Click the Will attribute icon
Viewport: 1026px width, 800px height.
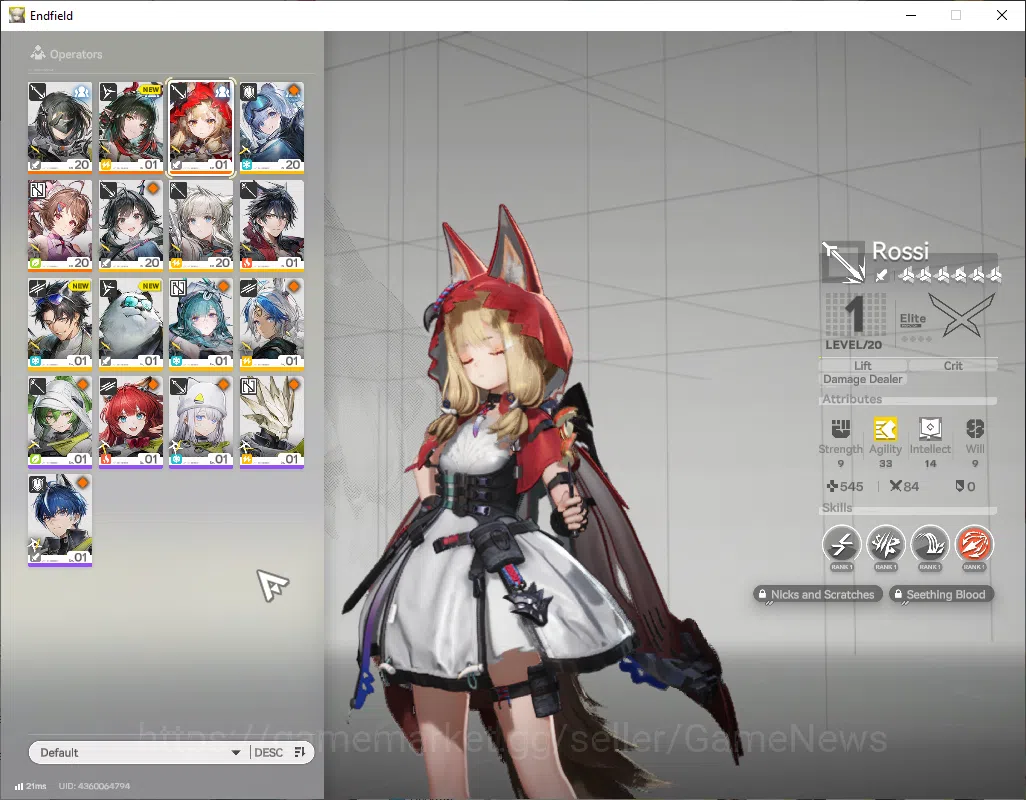click(x=975, y=429)
